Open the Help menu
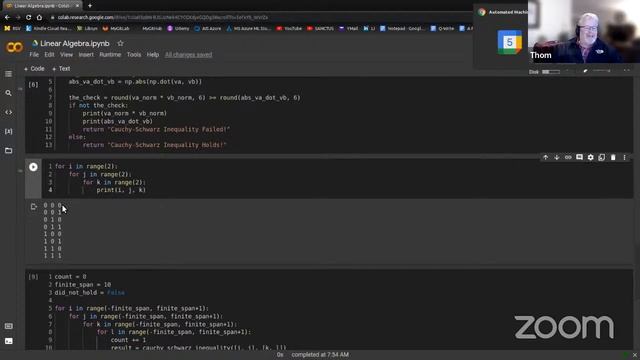The height and width of the screenshot is (360, 640). tap(153, 55)
